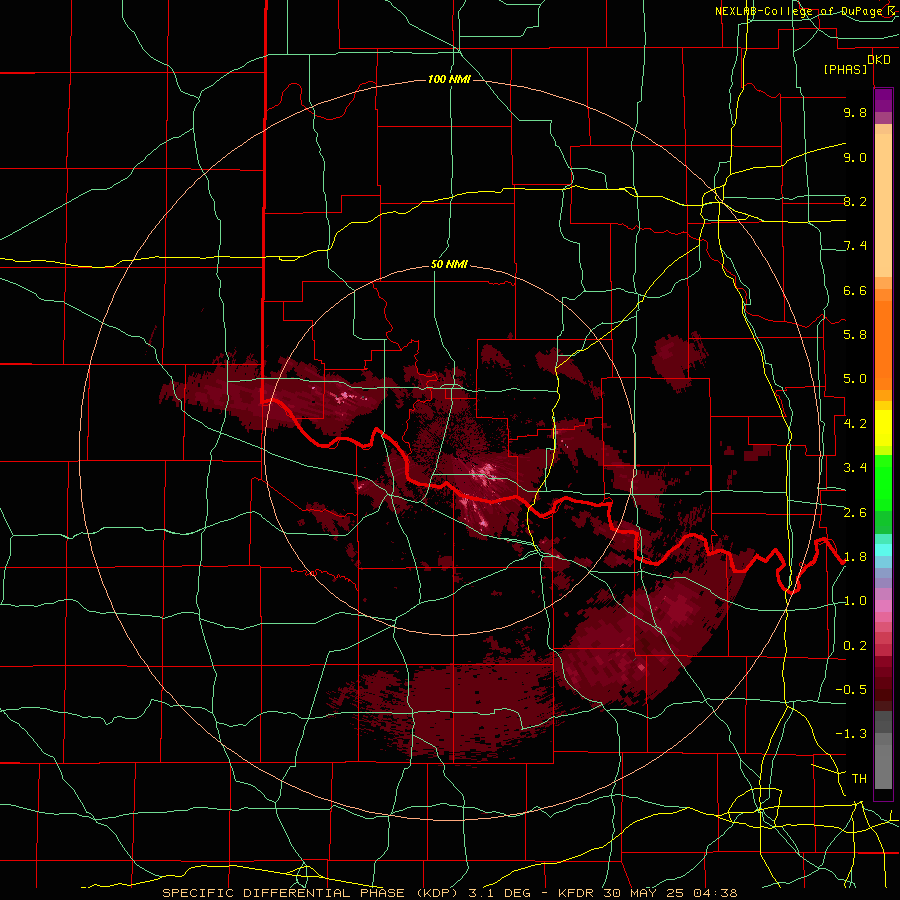Click the 0.2 scale label
Viewport: 900px width, 900px height.
click(x=855, y=646)
